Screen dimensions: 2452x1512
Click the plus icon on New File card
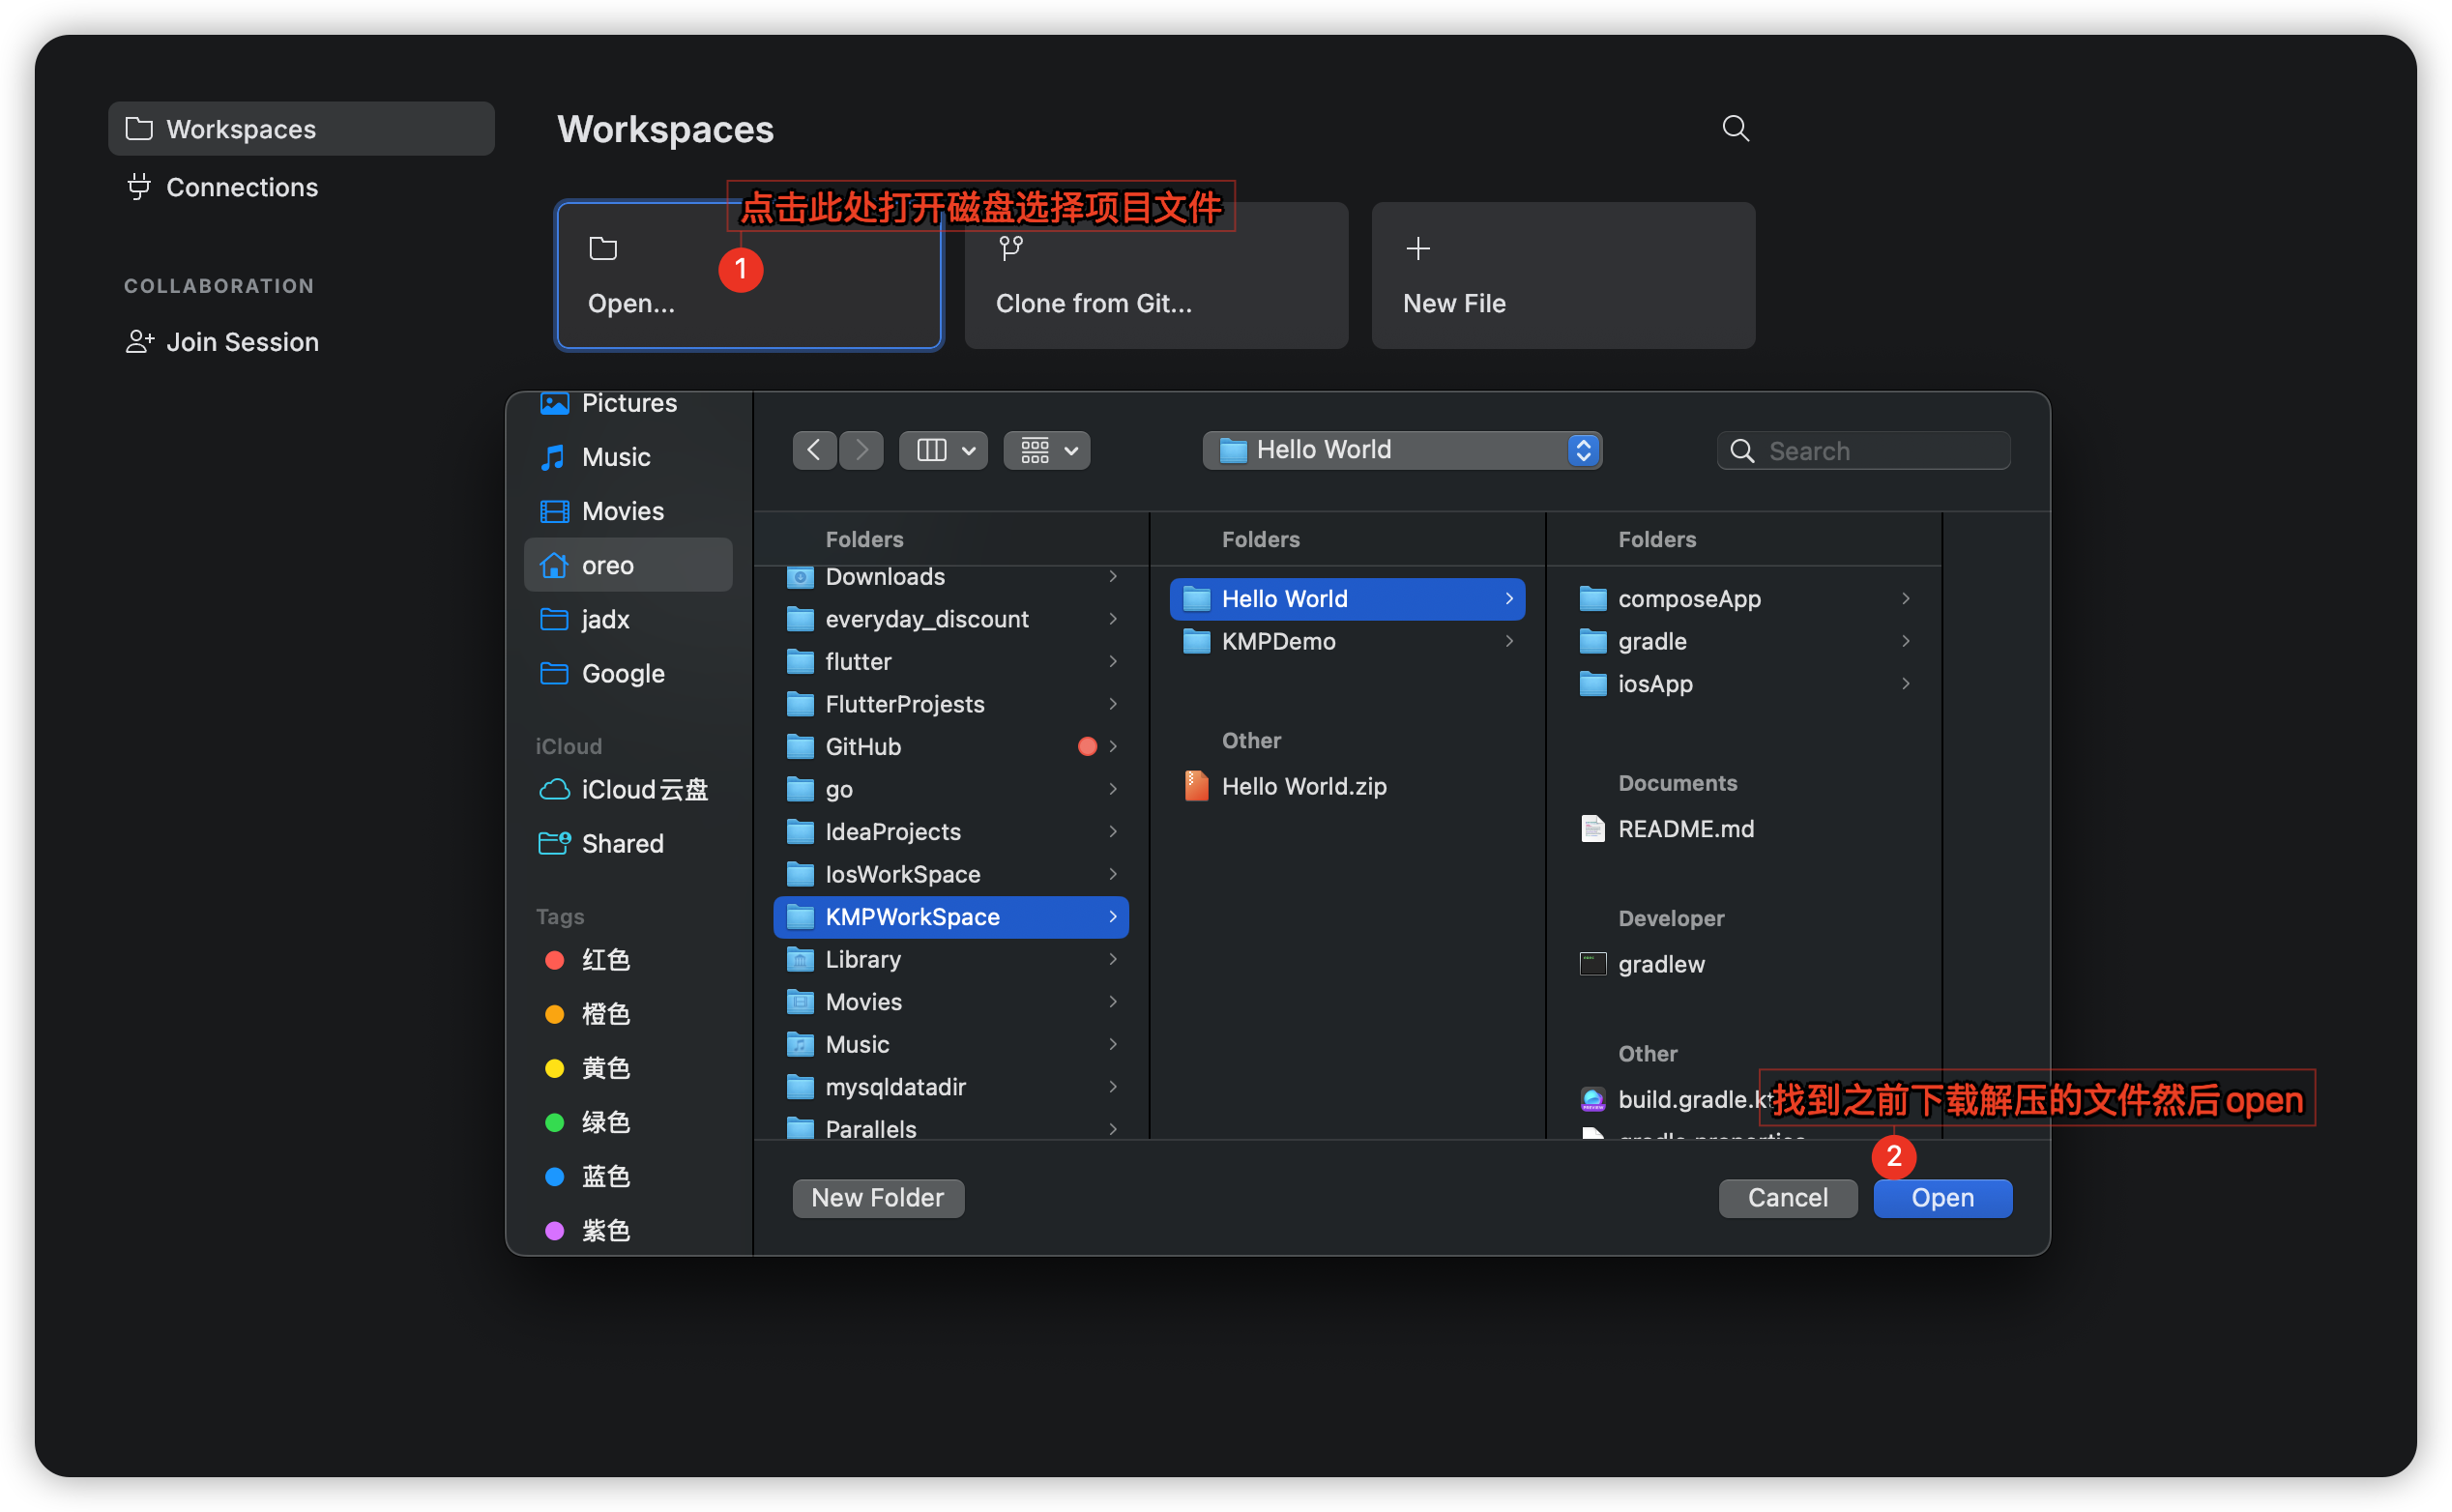(1417, 248)
